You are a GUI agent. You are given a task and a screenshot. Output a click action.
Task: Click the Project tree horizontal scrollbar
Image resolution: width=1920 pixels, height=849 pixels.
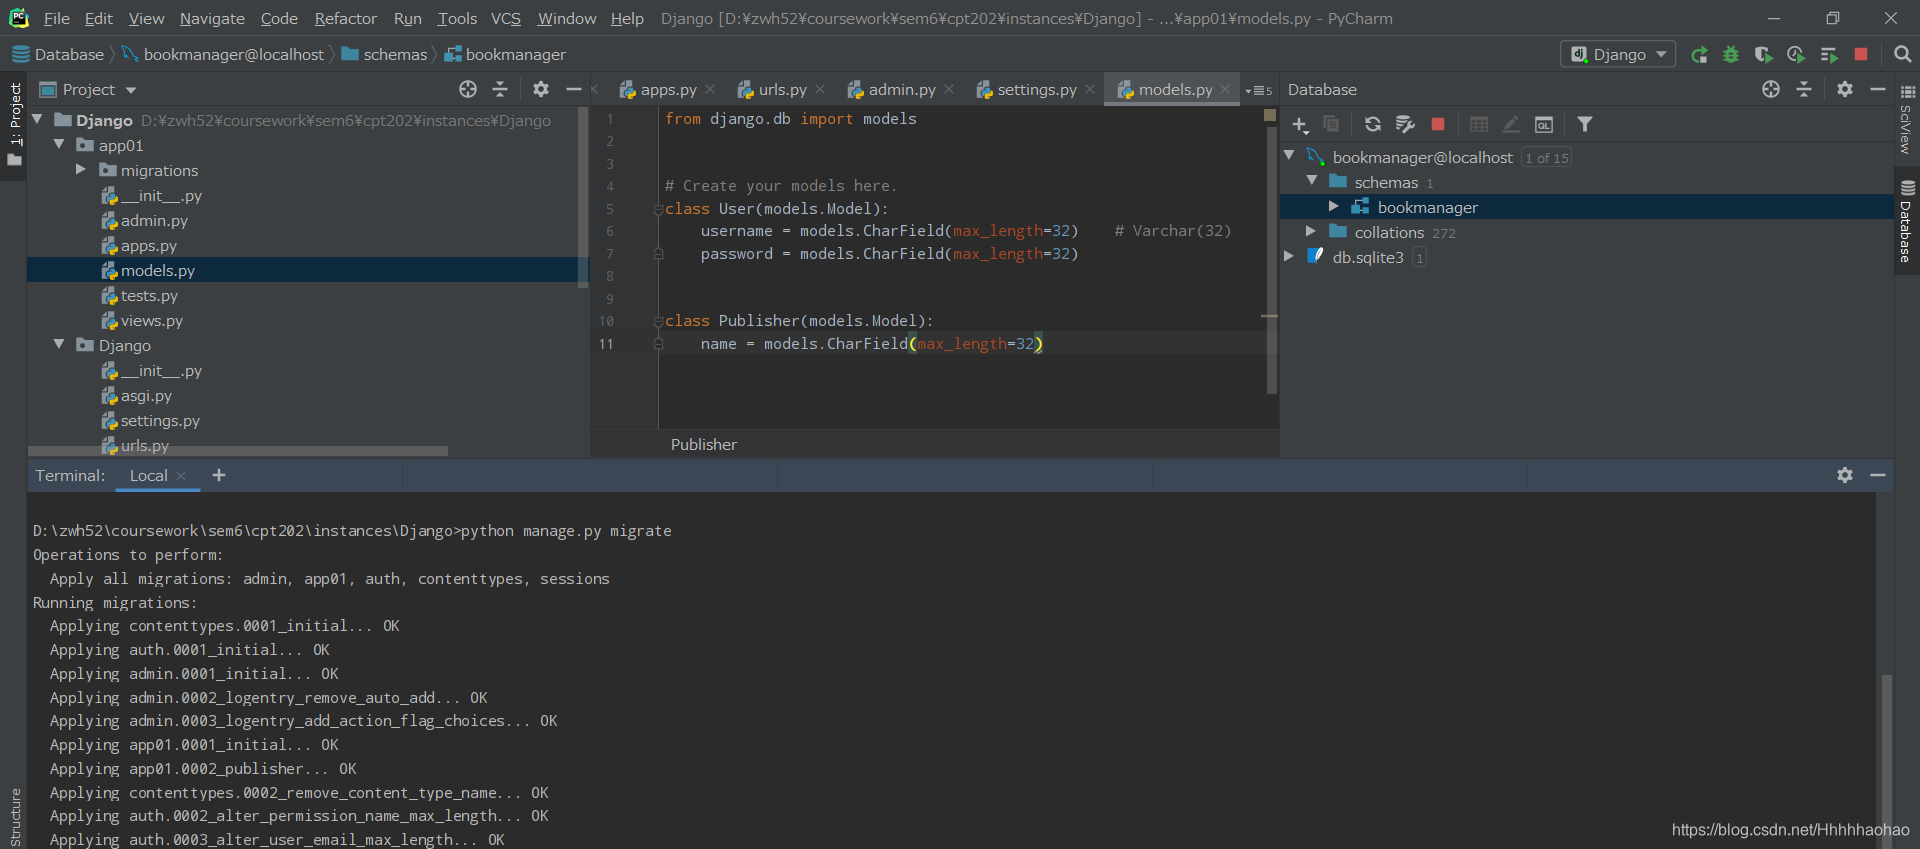point(238,451)
